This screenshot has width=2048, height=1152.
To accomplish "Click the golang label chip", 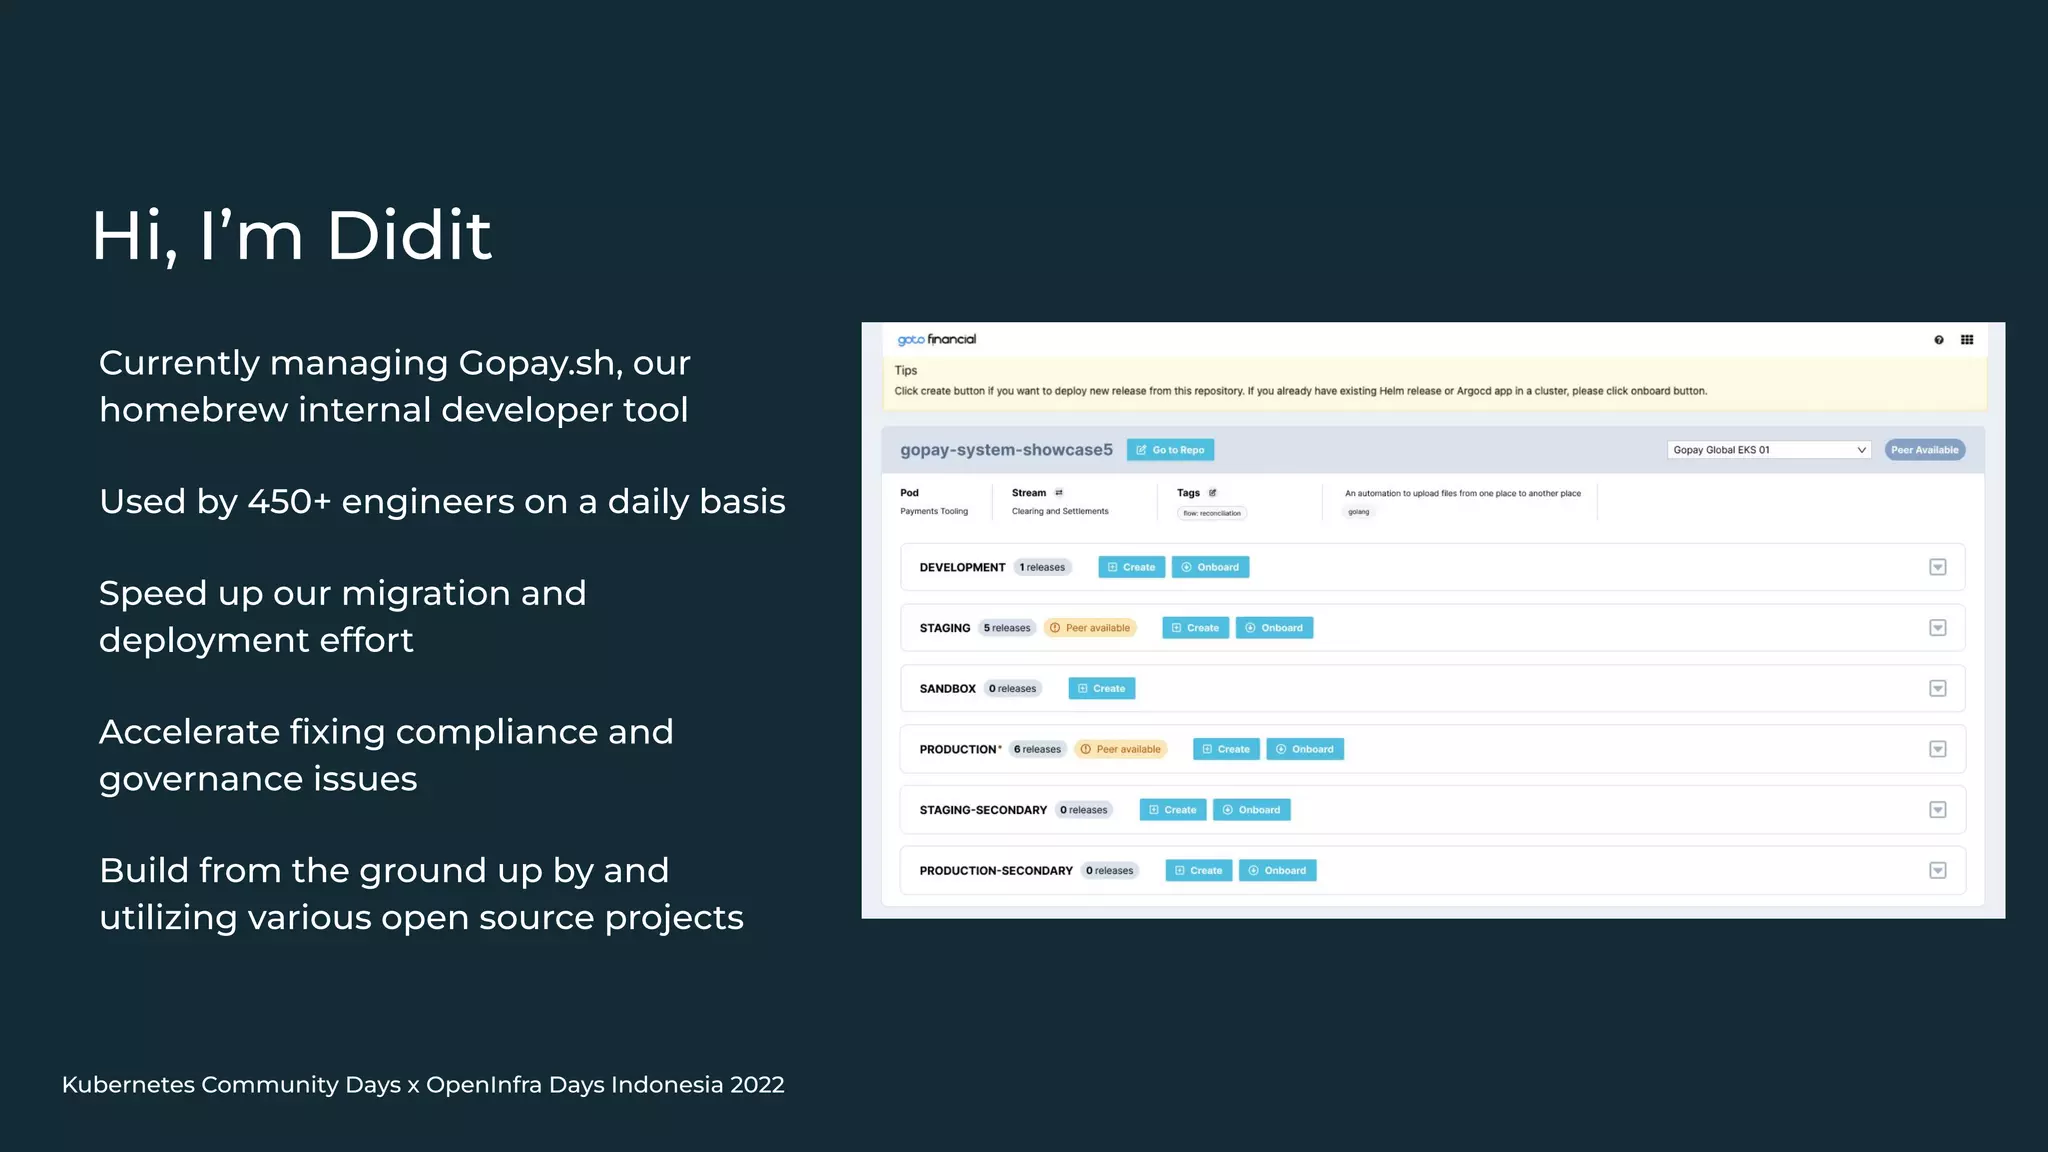I will click(1358, 512).
